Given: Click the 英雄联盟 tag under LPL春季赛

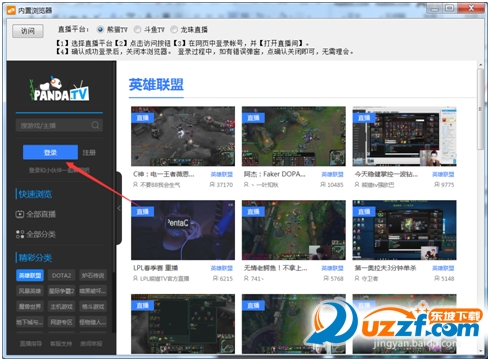Looking at the screenshot, I should 222,268.
